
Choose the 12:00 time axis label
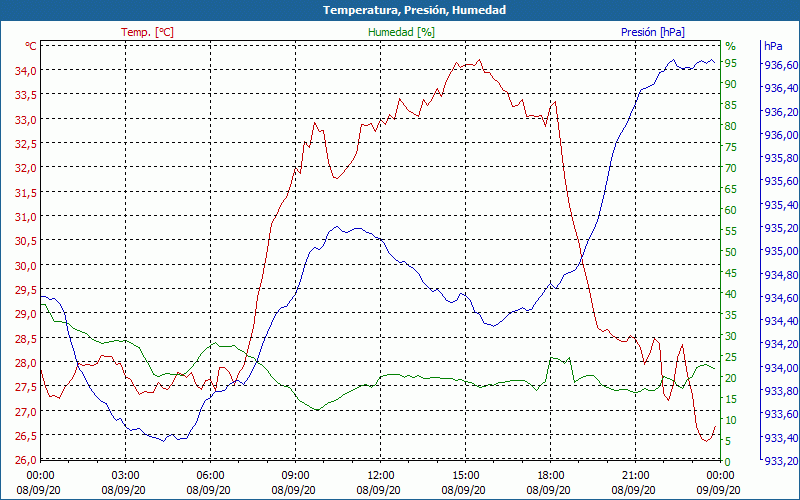click(x=381, y=476)
